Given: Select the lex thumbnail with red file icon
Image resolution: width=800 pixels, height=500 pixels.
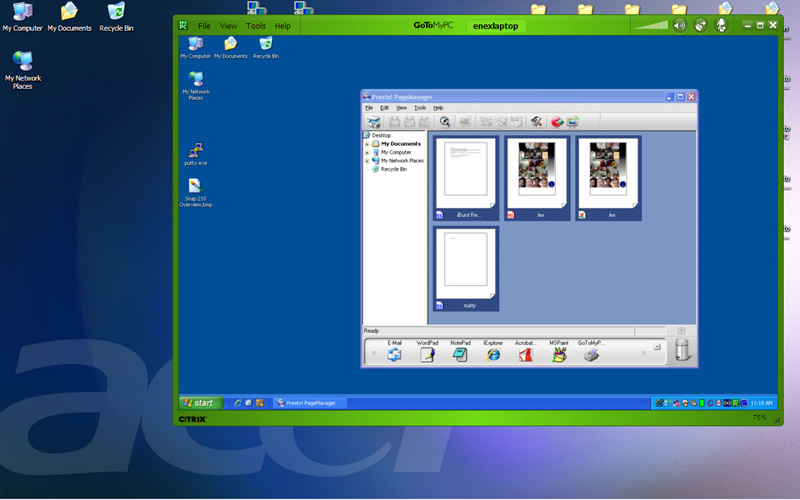Looking at the screenshot, I should pos(537,178).
